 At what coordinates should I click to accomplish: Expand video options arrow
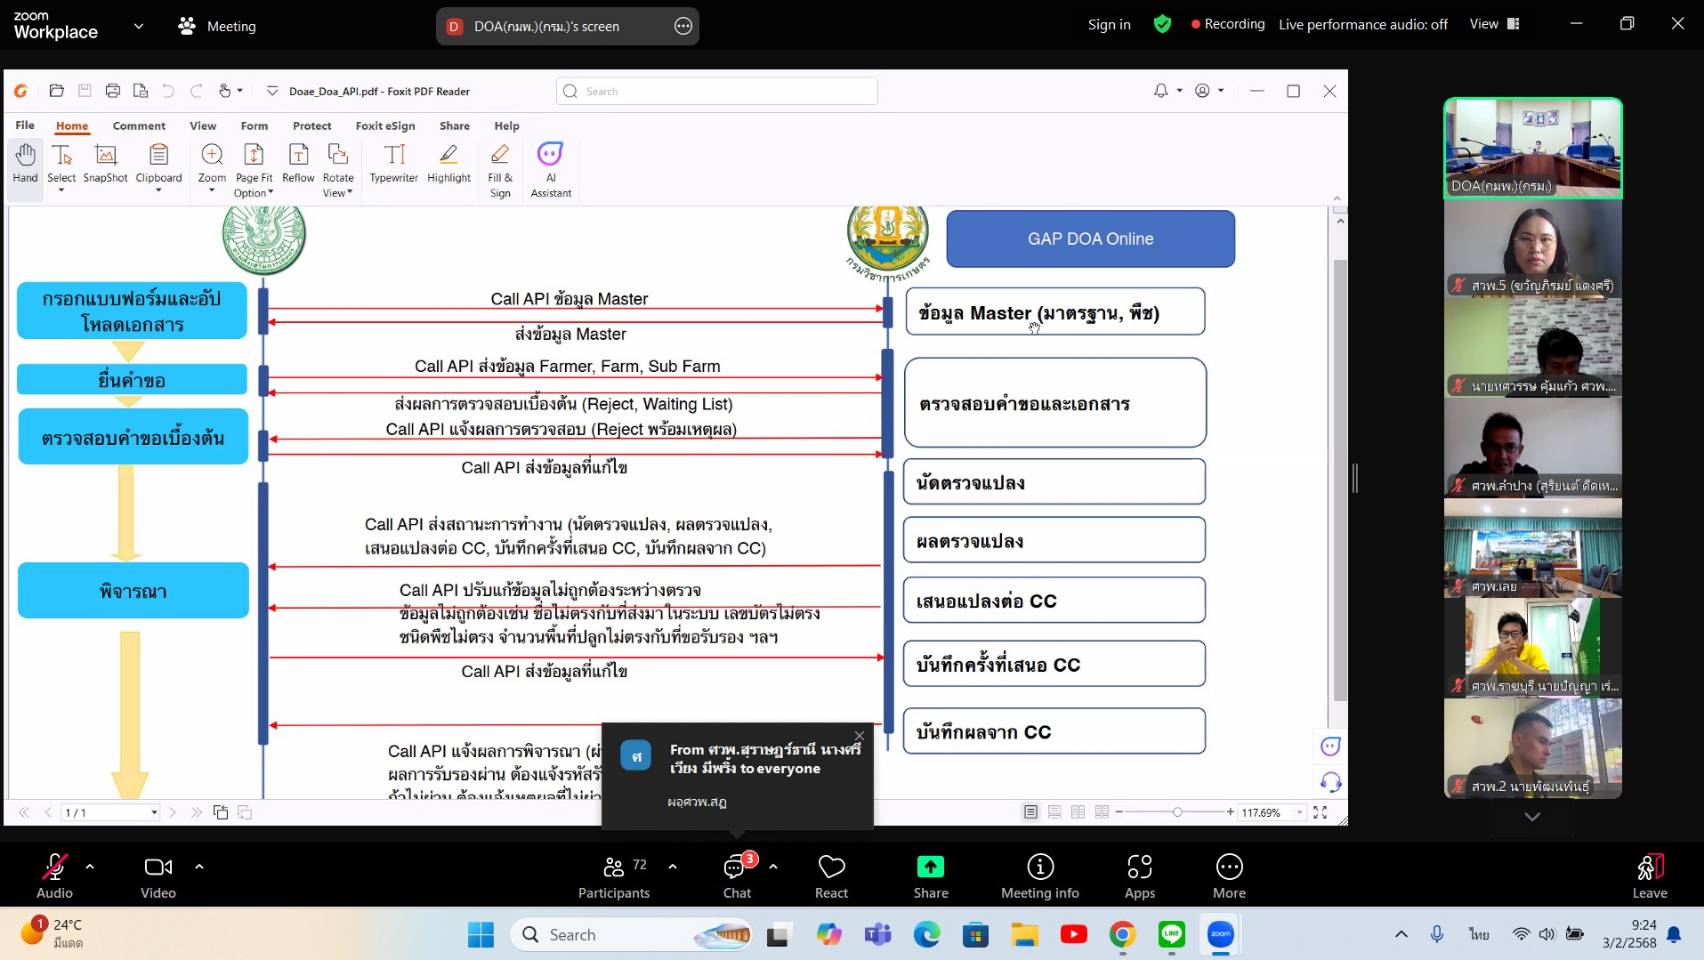tap(199, 867)
